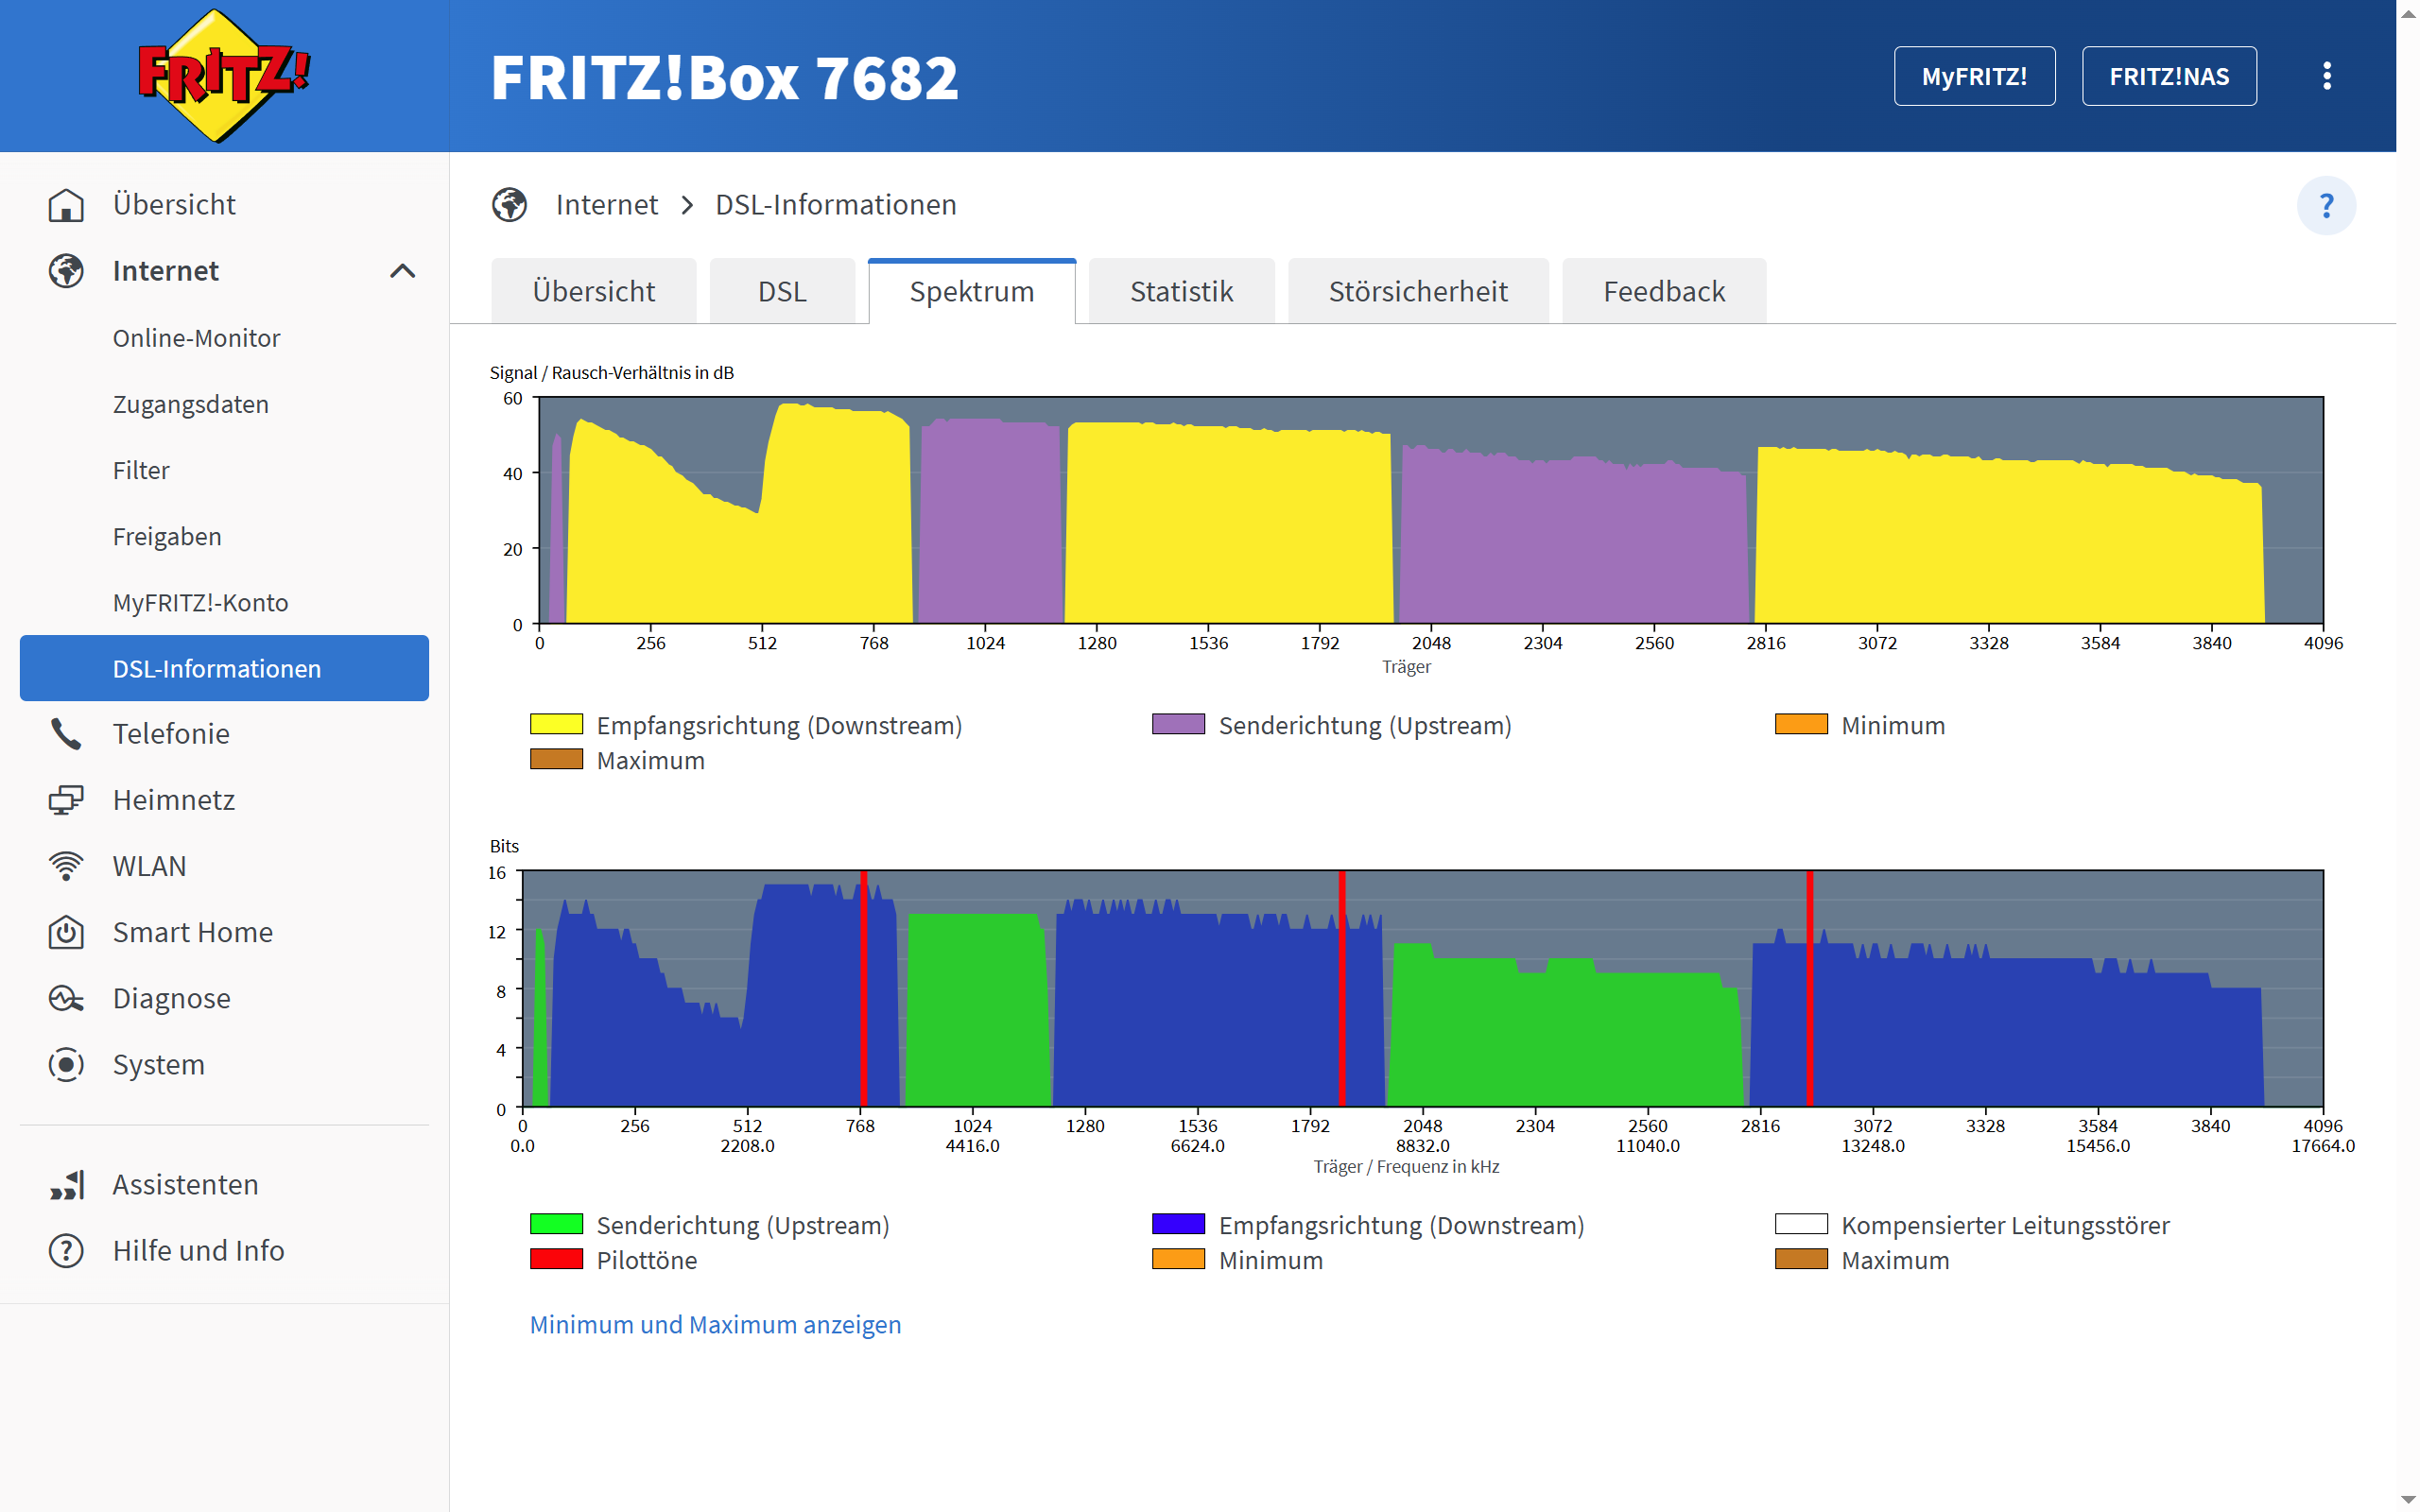Image resolution: width=2420 pixels, height=1512 pixels.
Task: Collapse the Internet menu section
Action: [402, 271]
